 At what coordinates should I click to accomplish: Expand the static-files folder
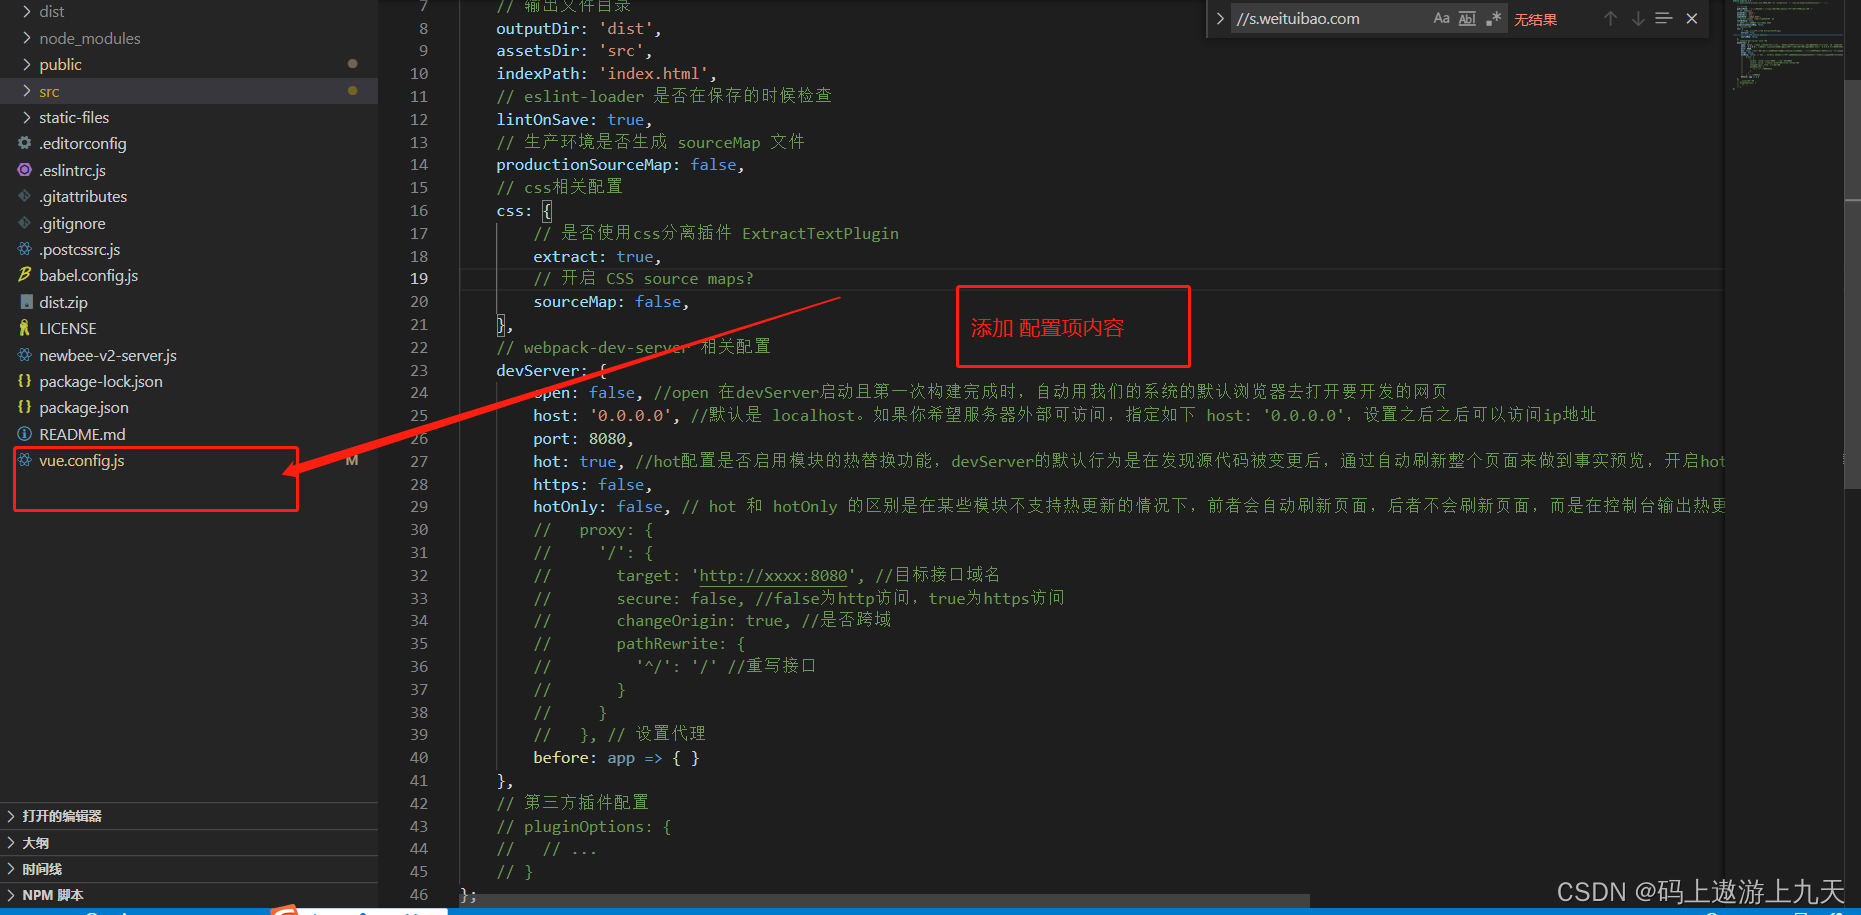189,117
